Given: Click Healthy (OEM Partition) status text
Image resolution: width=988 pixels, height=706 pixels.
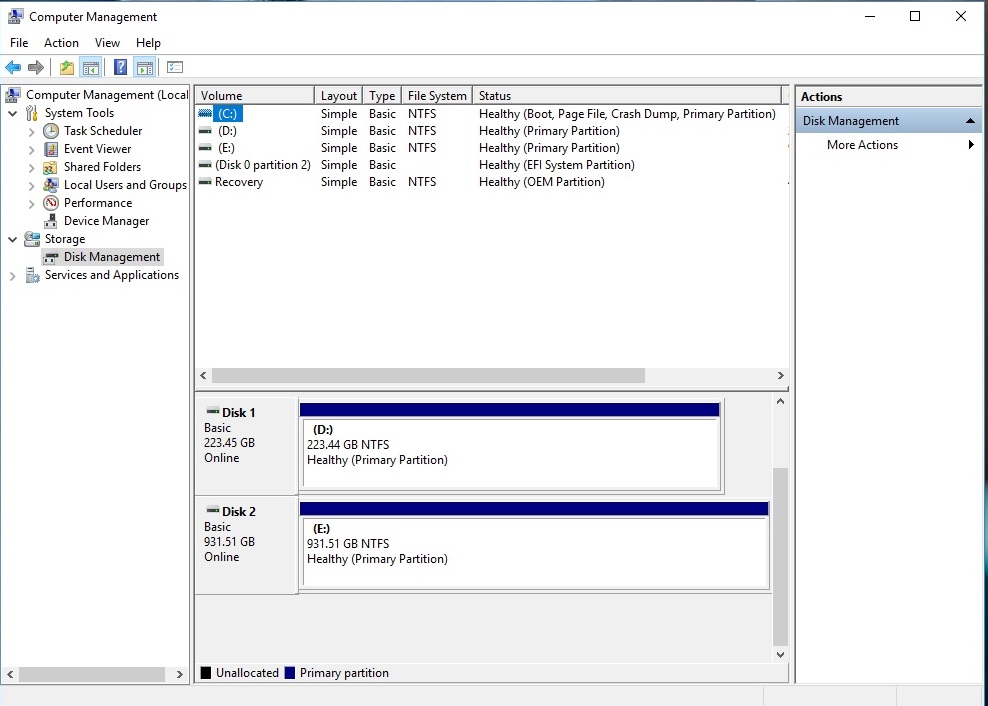Looking at the screenshot, I should [541, 182].
